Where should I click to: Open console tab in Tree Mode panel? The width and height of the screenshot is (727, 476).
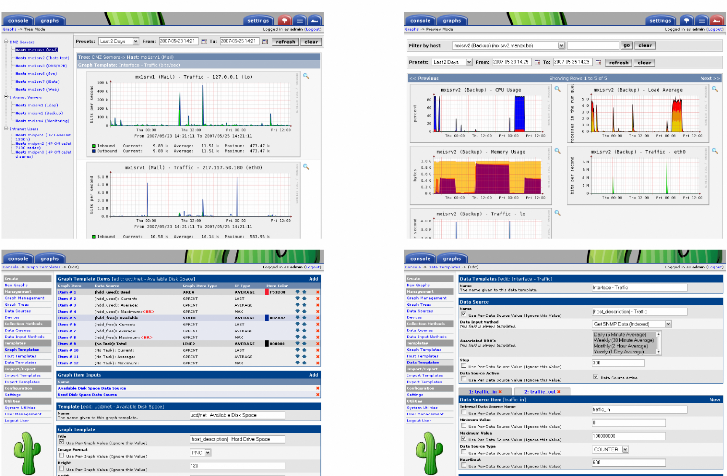[18, 20]
